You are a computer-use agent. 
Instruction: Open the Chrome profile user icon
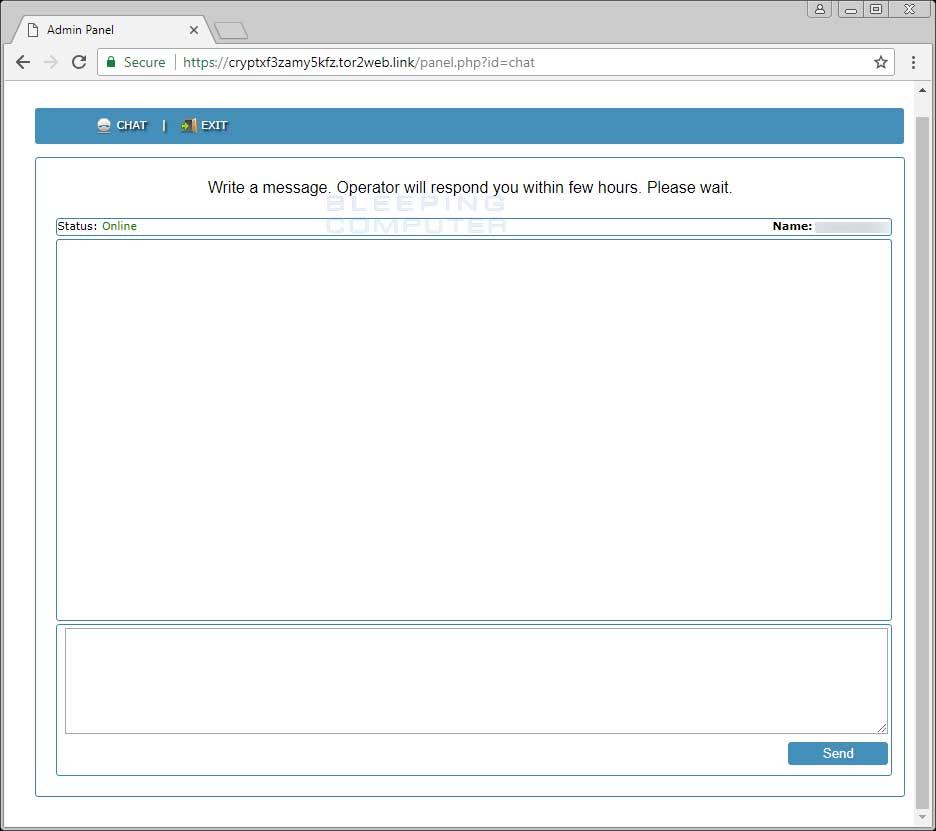point(820,9)
